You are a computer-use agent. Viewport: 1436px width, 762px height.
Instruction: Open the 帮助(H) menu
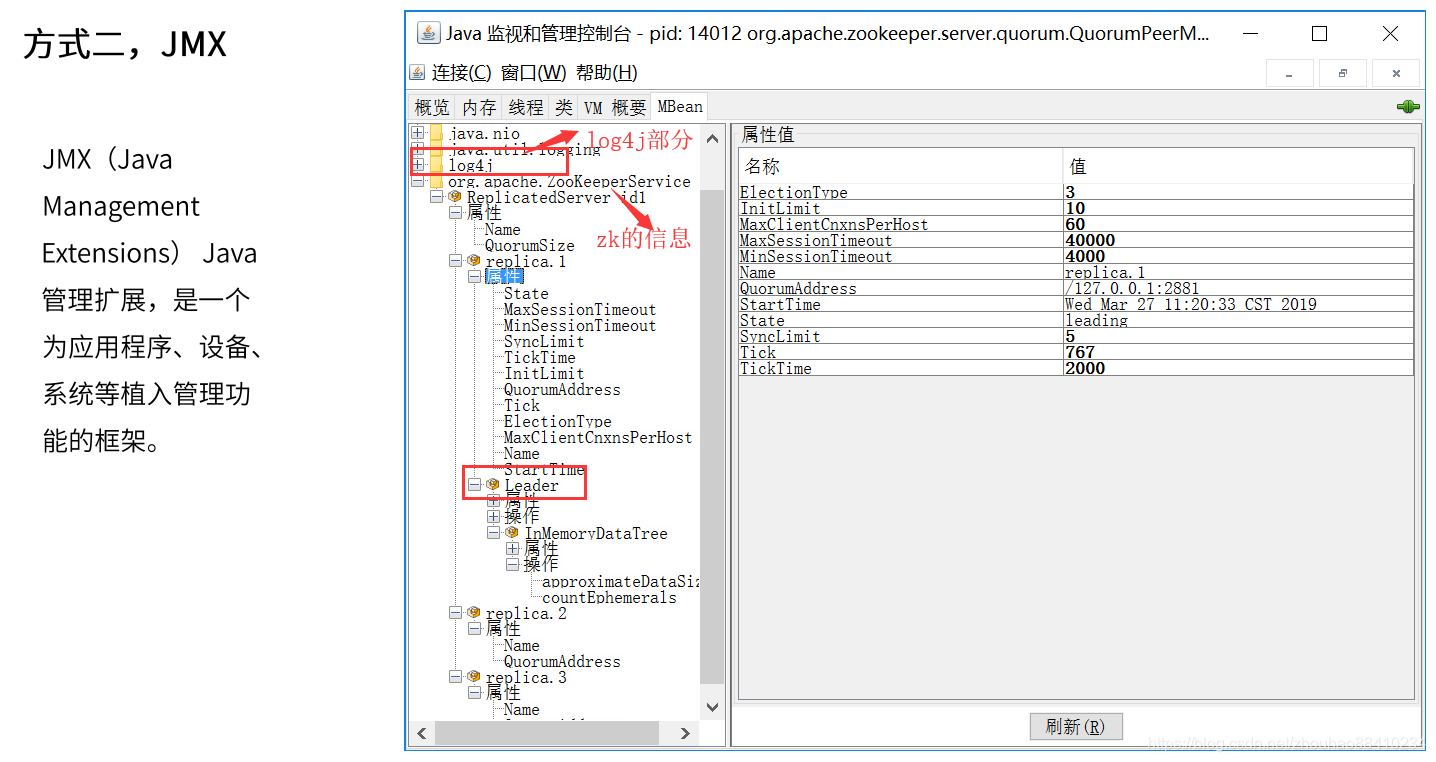[606, 73]
